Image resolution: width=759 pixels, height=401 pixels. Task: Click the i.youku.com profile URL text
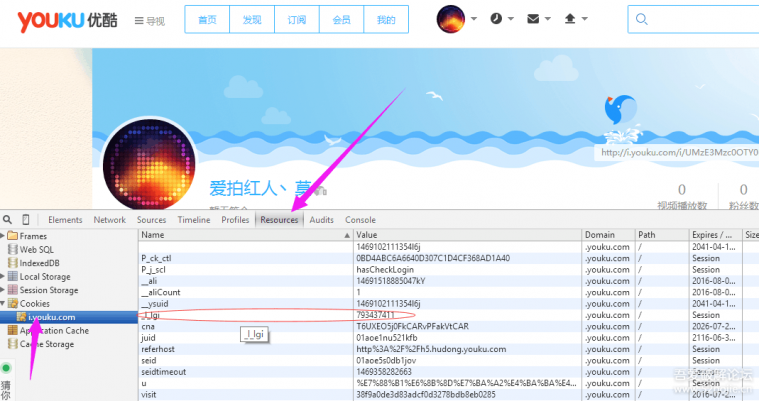pos(679,153)
